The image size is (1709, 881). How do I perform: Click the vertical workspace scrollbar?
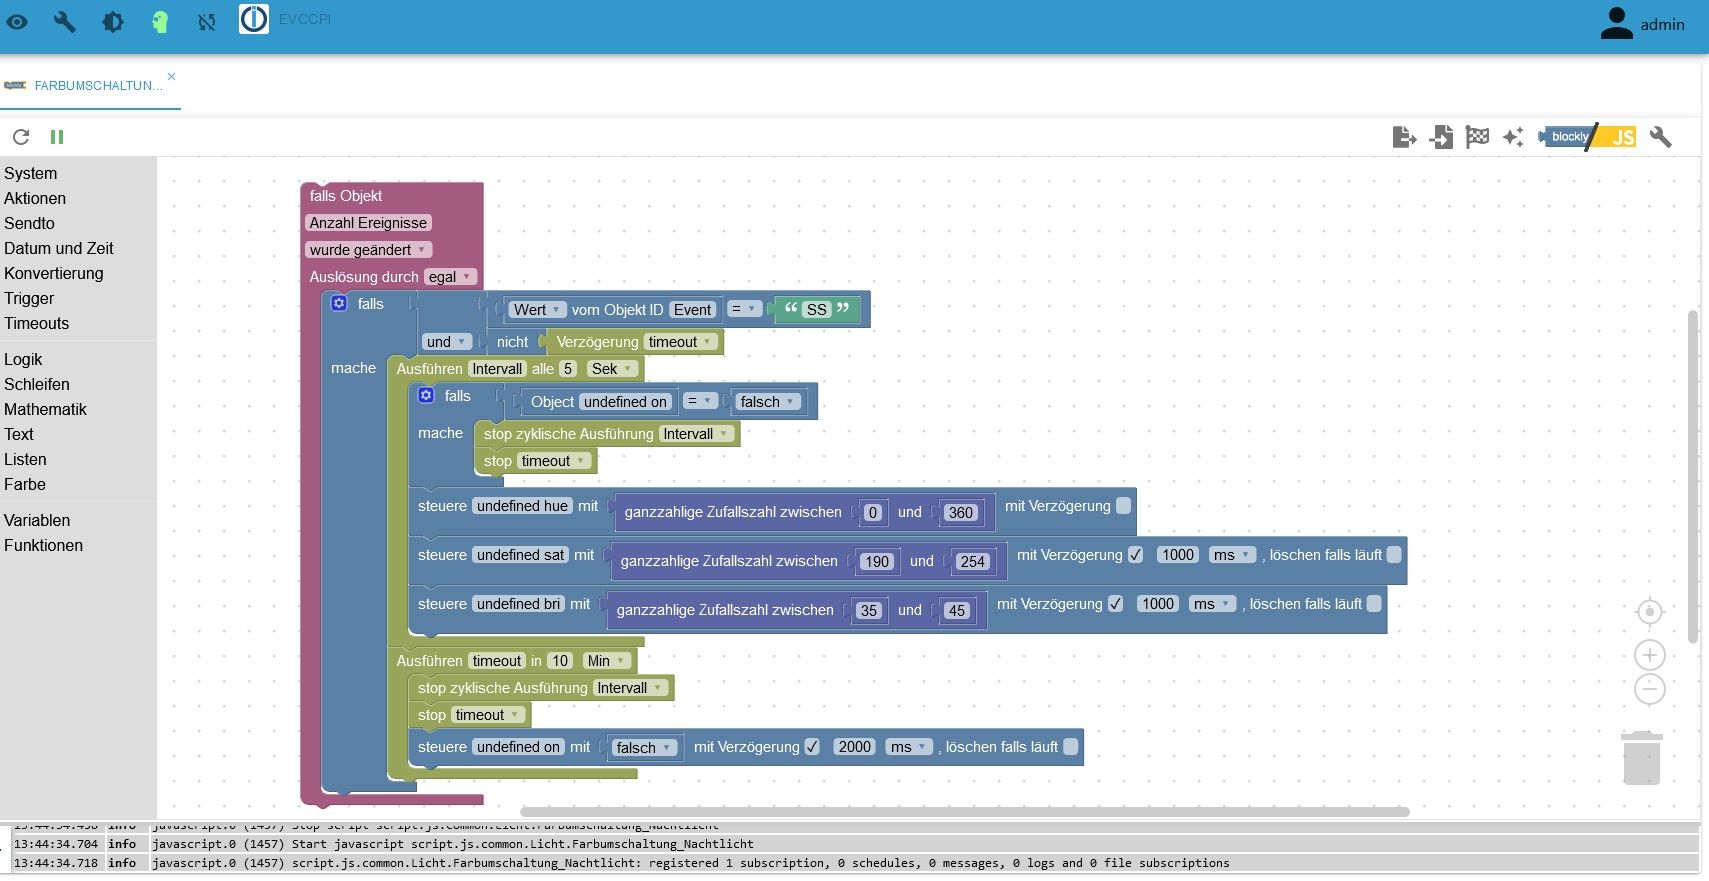click(1693, 476)
